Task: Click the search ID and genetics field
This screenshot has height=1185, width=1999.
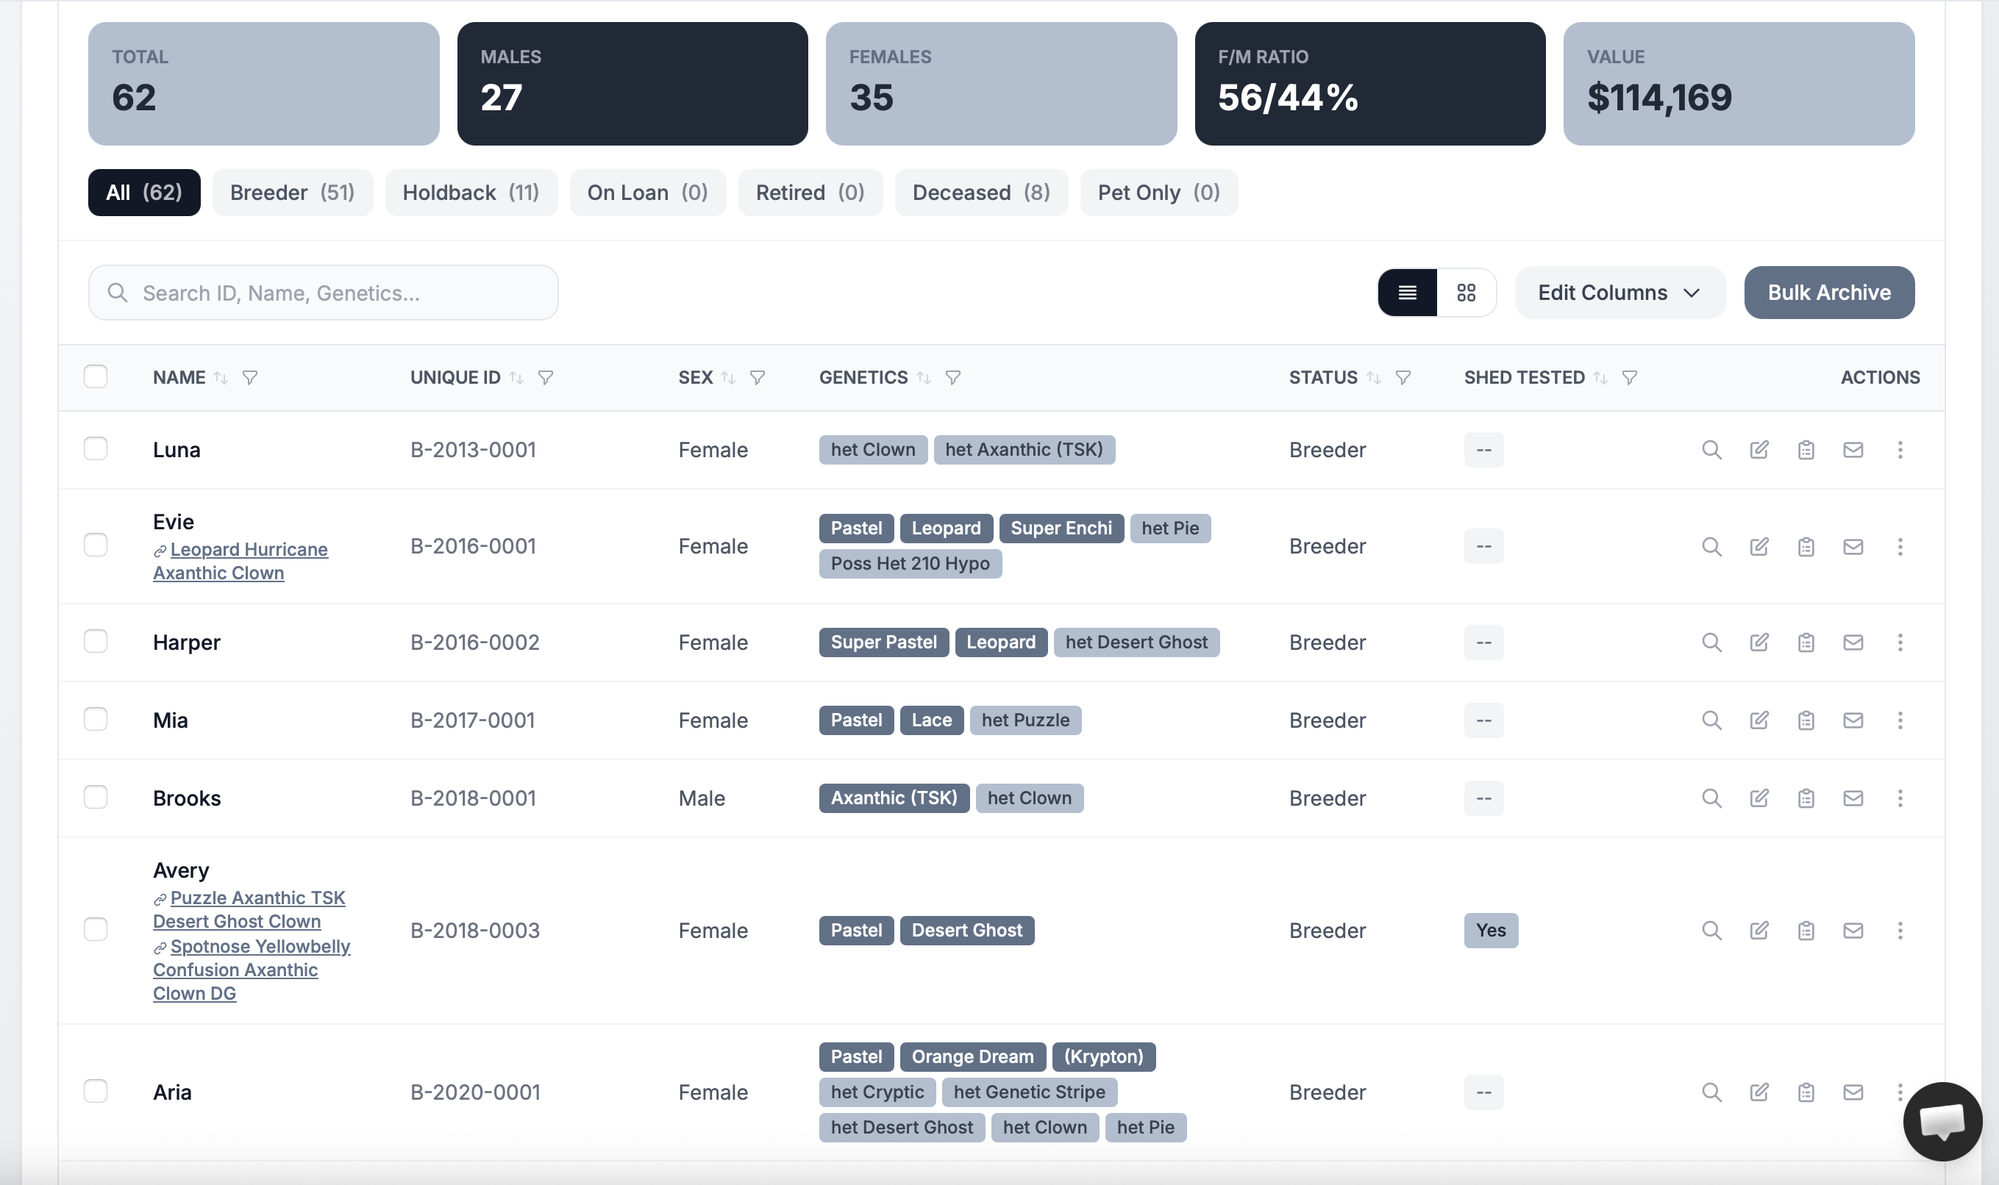Action: pyautogui.click(x=322, y=292)
